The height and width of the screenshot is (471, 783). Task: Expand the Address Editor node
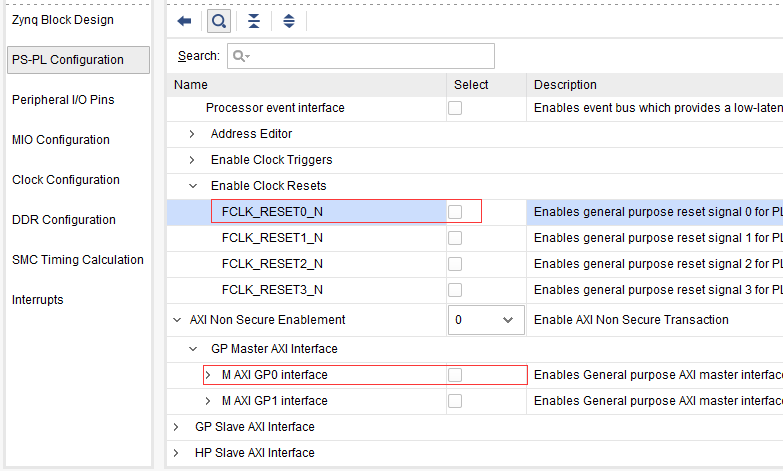[192, 134]
